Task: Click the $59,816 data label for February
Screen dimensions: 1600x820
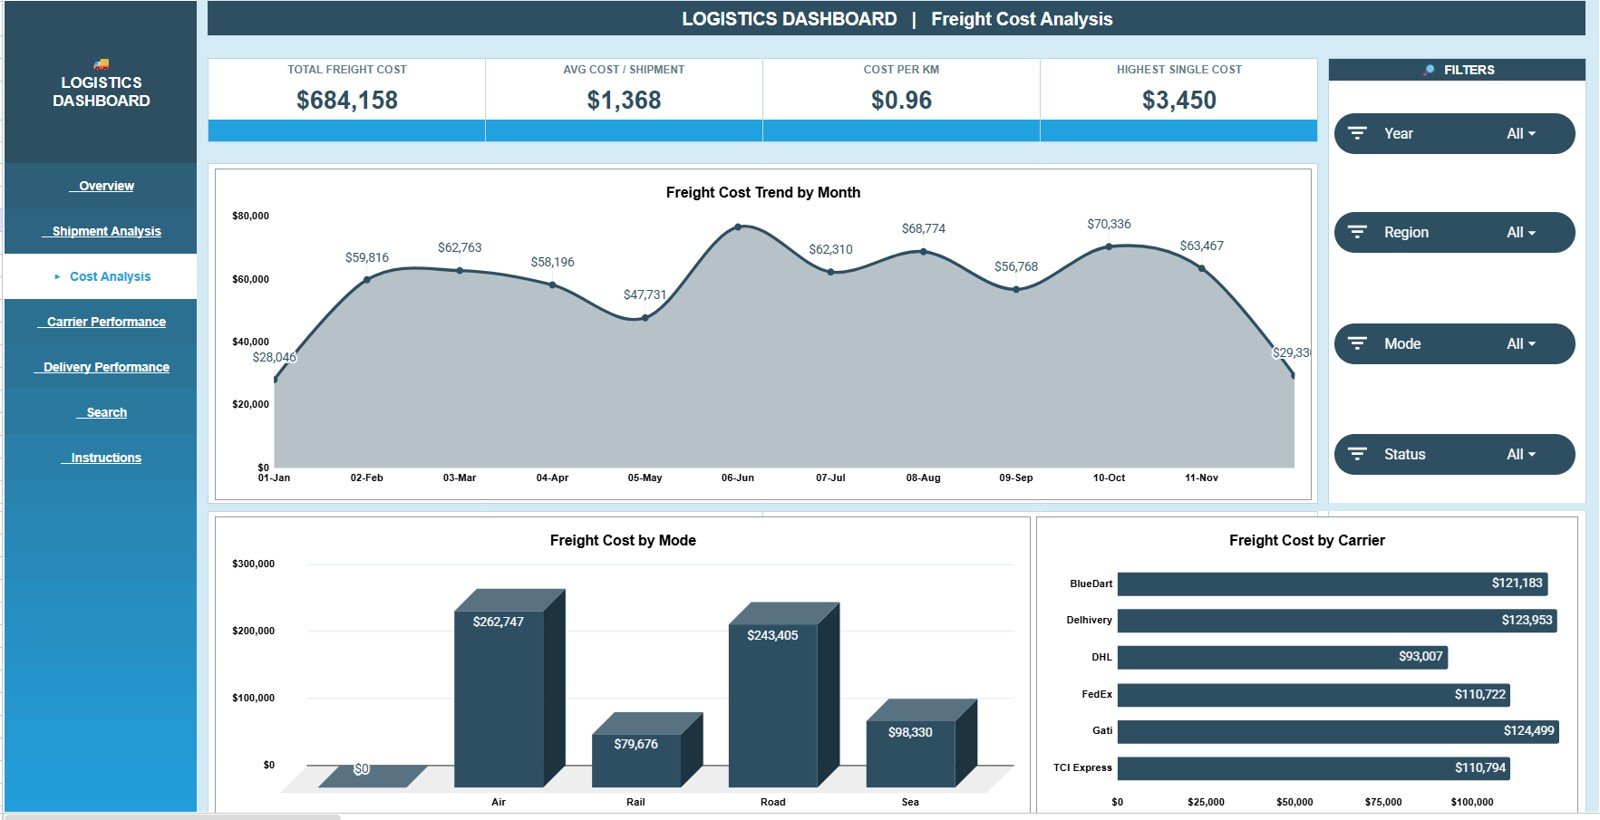Action: click(x=367, y=258)
